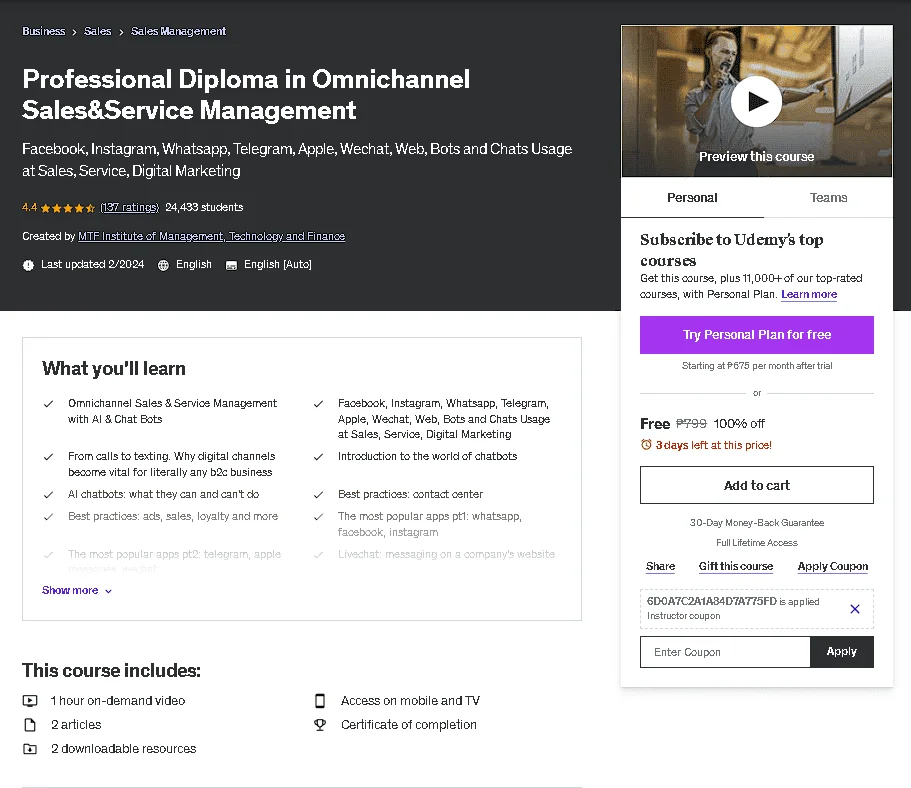Click the crossed-out ₱799 price
The width and height of the screenshot is (911, 788).
pyautogui.click(x=691, y=424)
